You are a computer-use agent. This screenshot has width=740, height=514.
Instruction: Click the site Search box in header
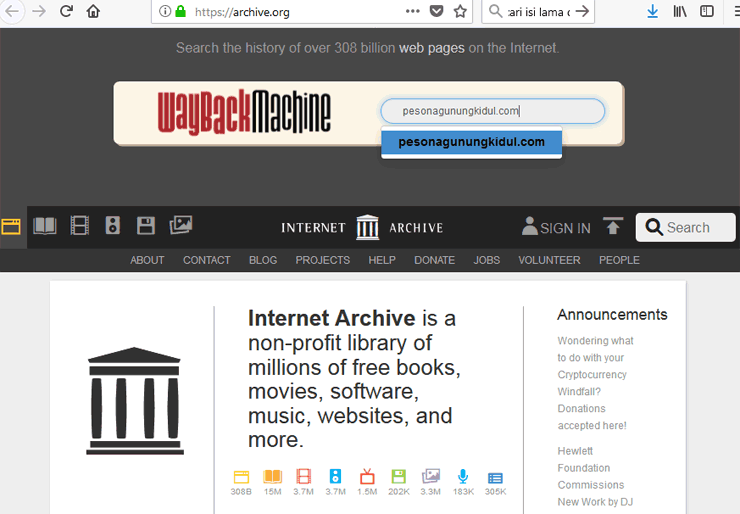point(686,228)
